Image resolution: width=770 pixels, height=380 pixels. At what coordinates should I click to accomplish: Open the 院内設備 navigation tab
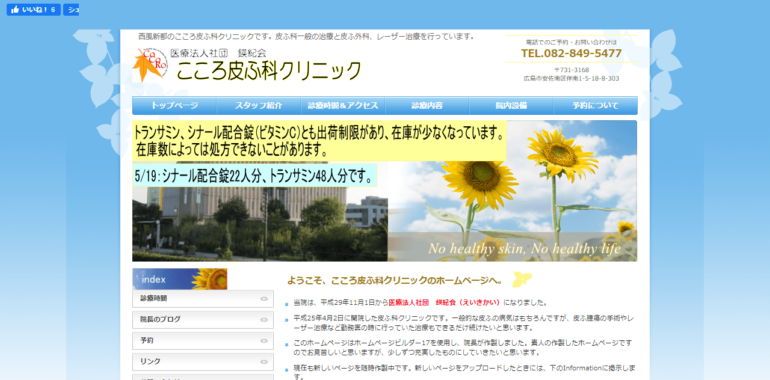[511, 106]
